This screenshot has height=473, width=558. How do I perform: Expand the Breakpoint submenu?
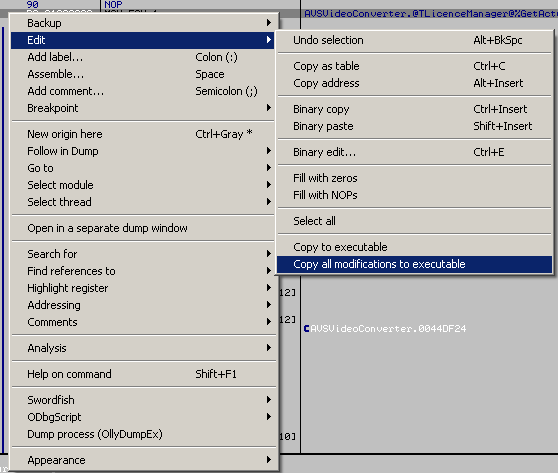(142, 108)
